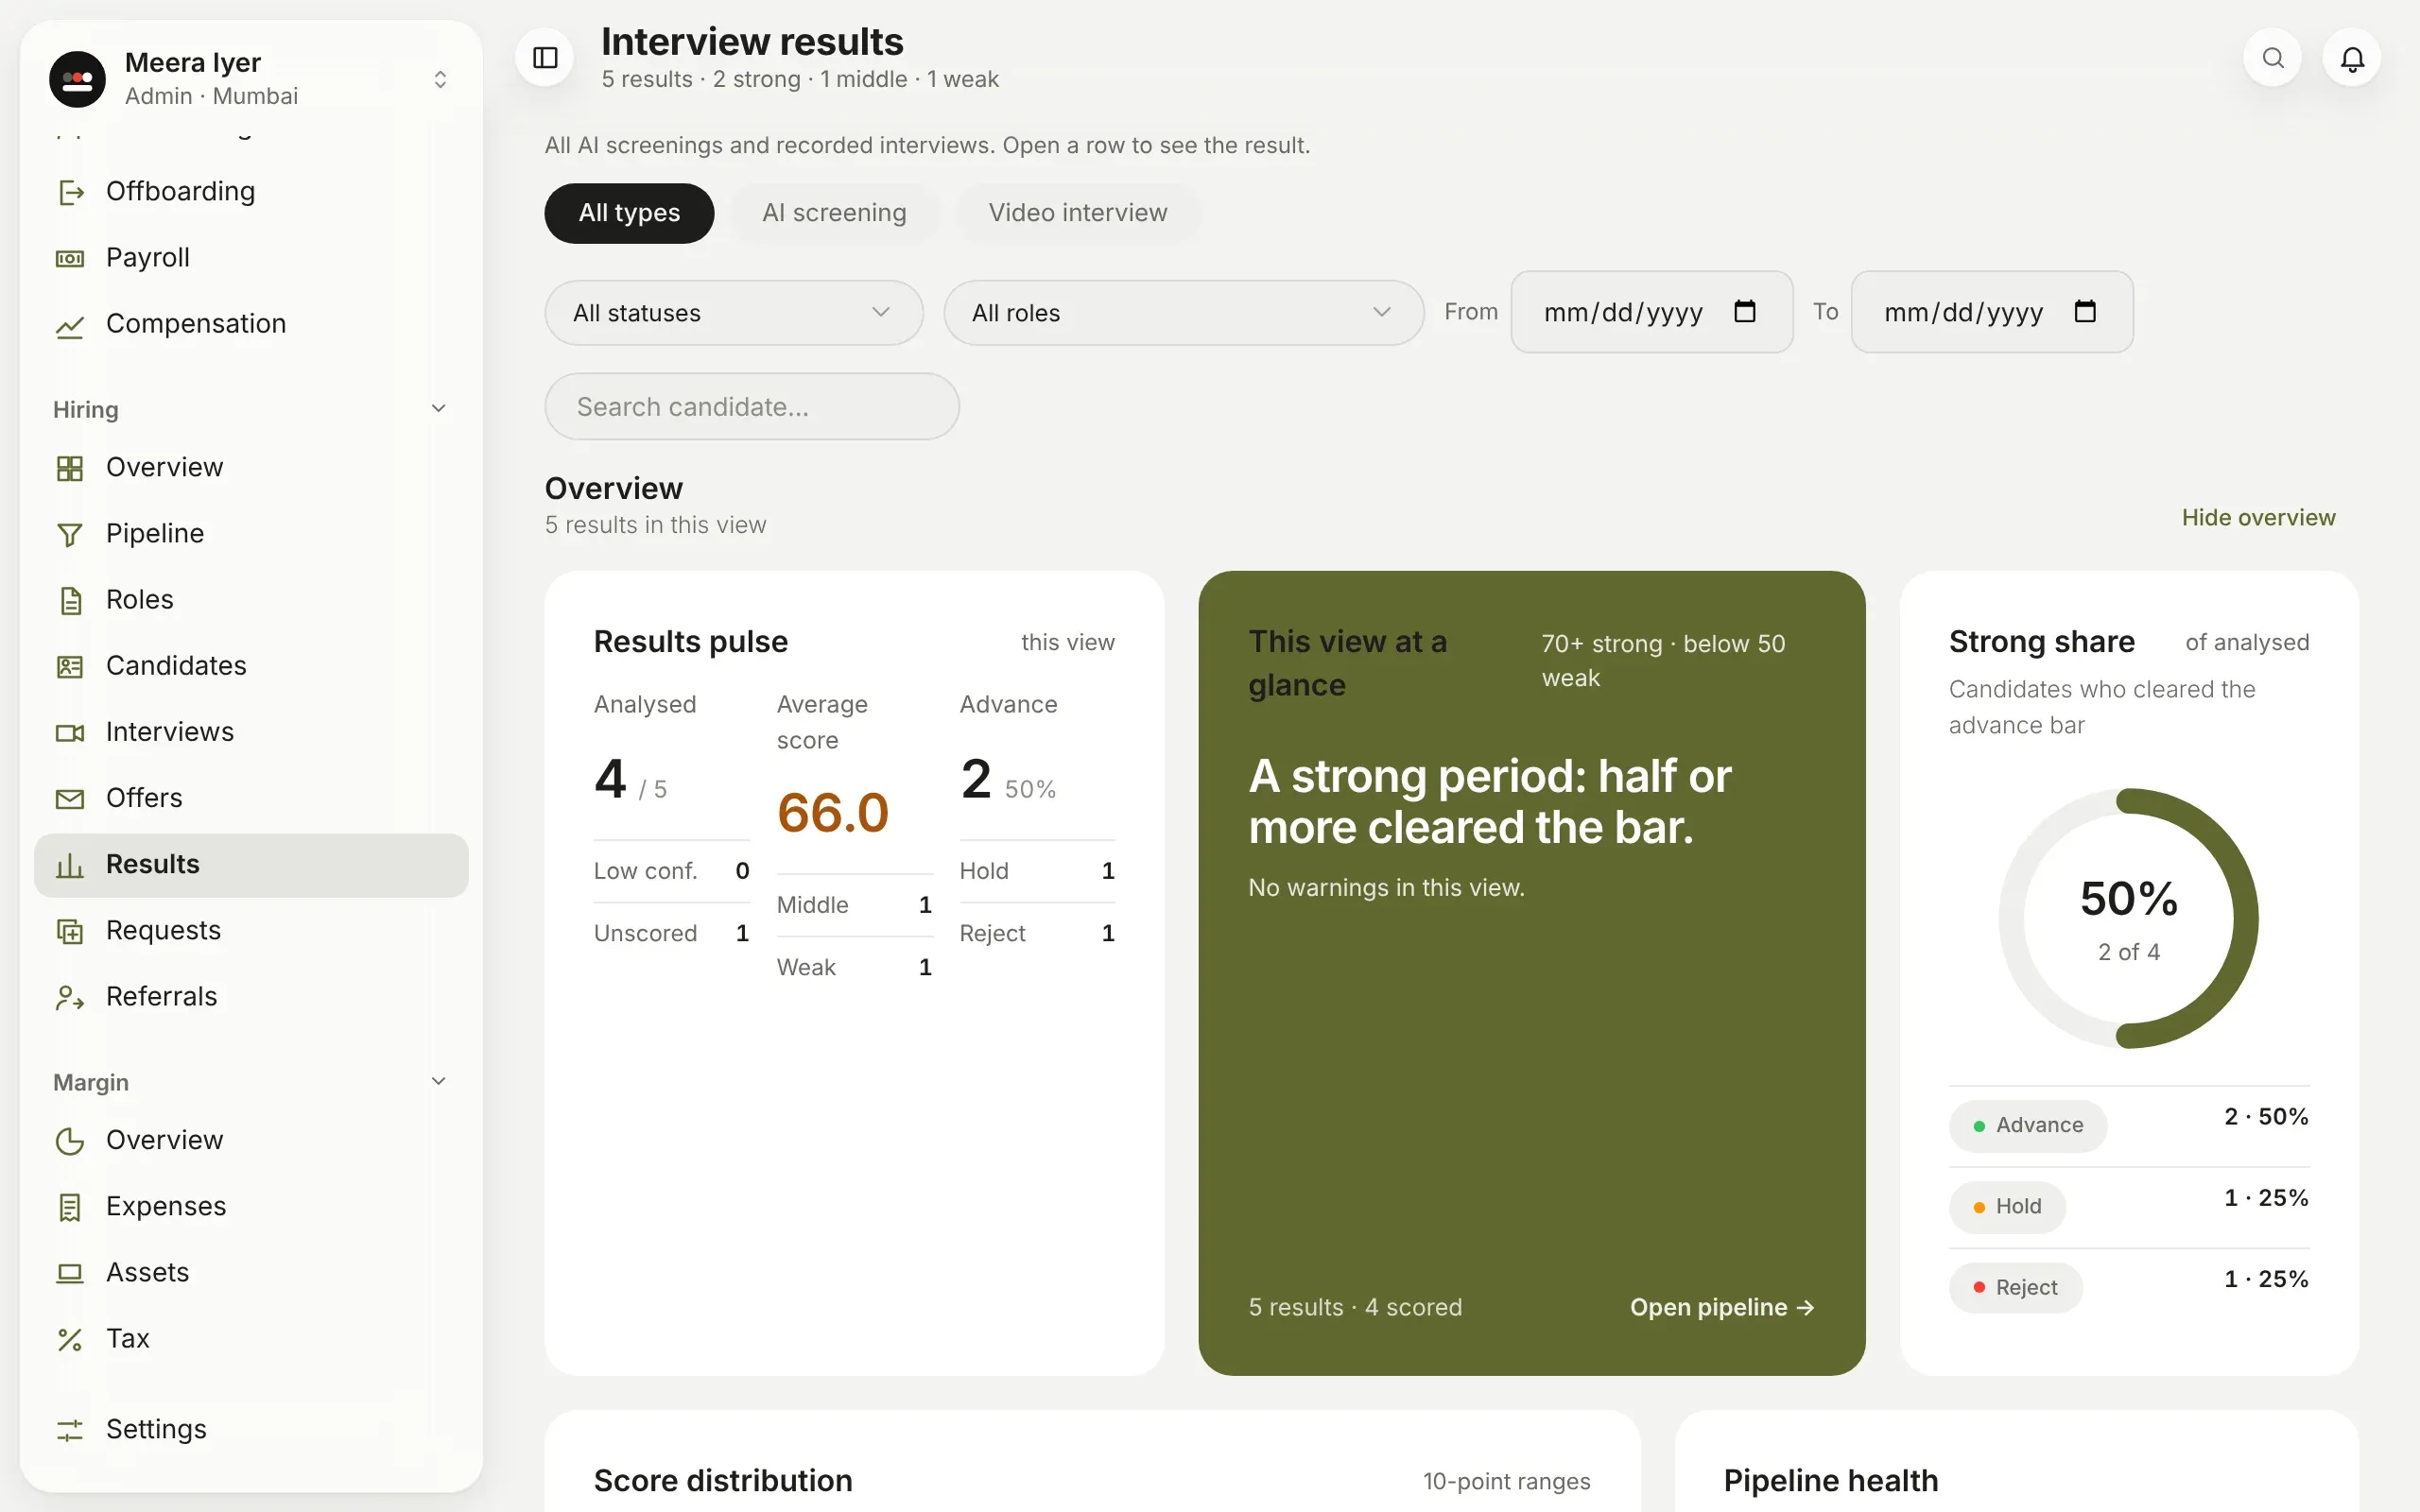
Task: Open notifications bell icon
Action: coord(2352,58)
